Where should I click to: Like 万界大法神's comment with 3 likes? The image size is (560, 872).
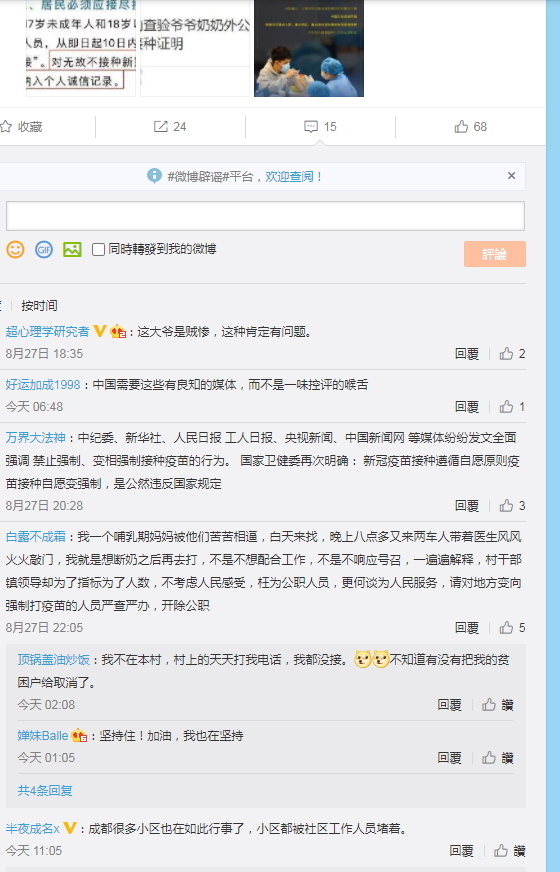tap(512, 506)
